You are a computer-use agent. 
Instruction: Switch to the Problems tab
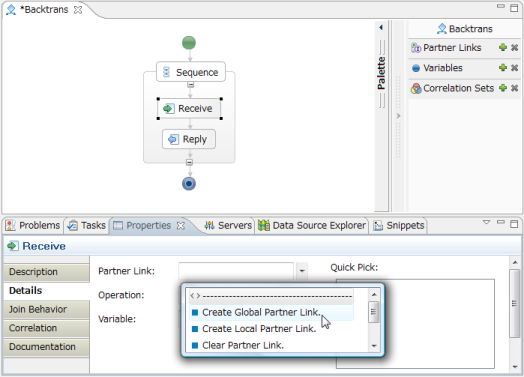click(x=33, y=226)
